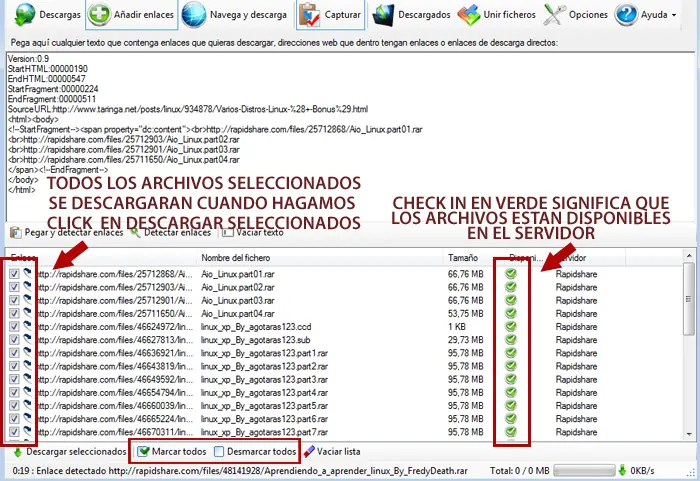Toggle checkbox for linux_xp_By_agotaras123.part5.rar

(x=14, y=405)
